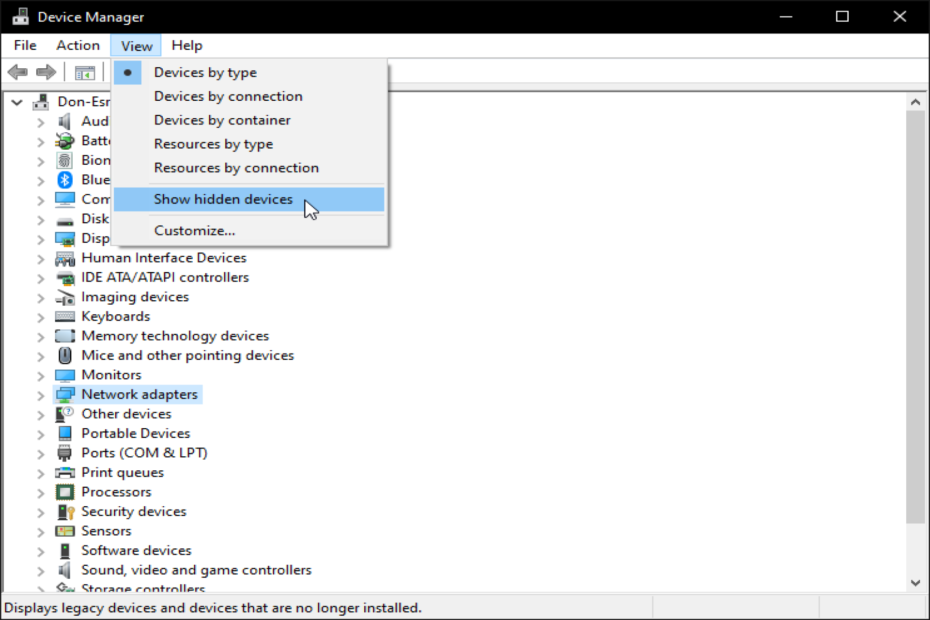Click the Portable Devices icon

click(x=65, y=434)
